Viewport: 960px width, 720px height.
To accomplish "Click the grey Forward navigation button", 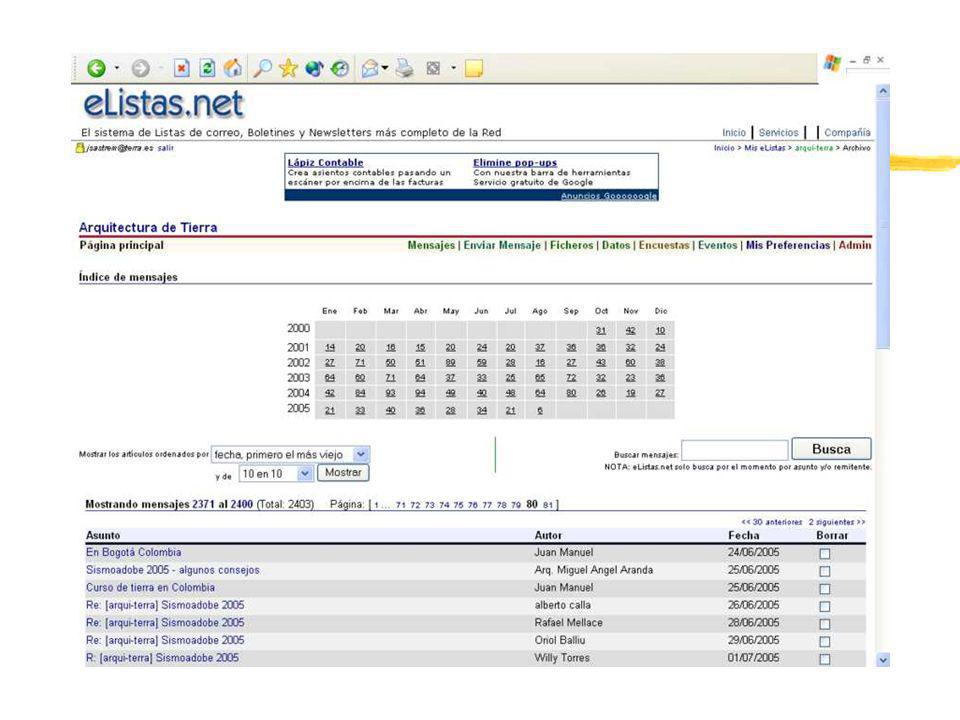I will 140,68.
